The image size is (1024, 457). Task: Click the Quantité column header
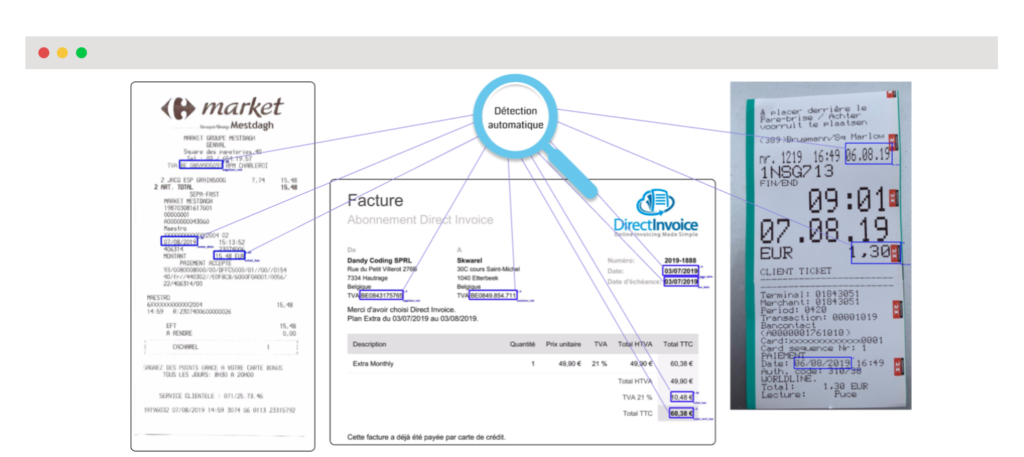point(522,344)
